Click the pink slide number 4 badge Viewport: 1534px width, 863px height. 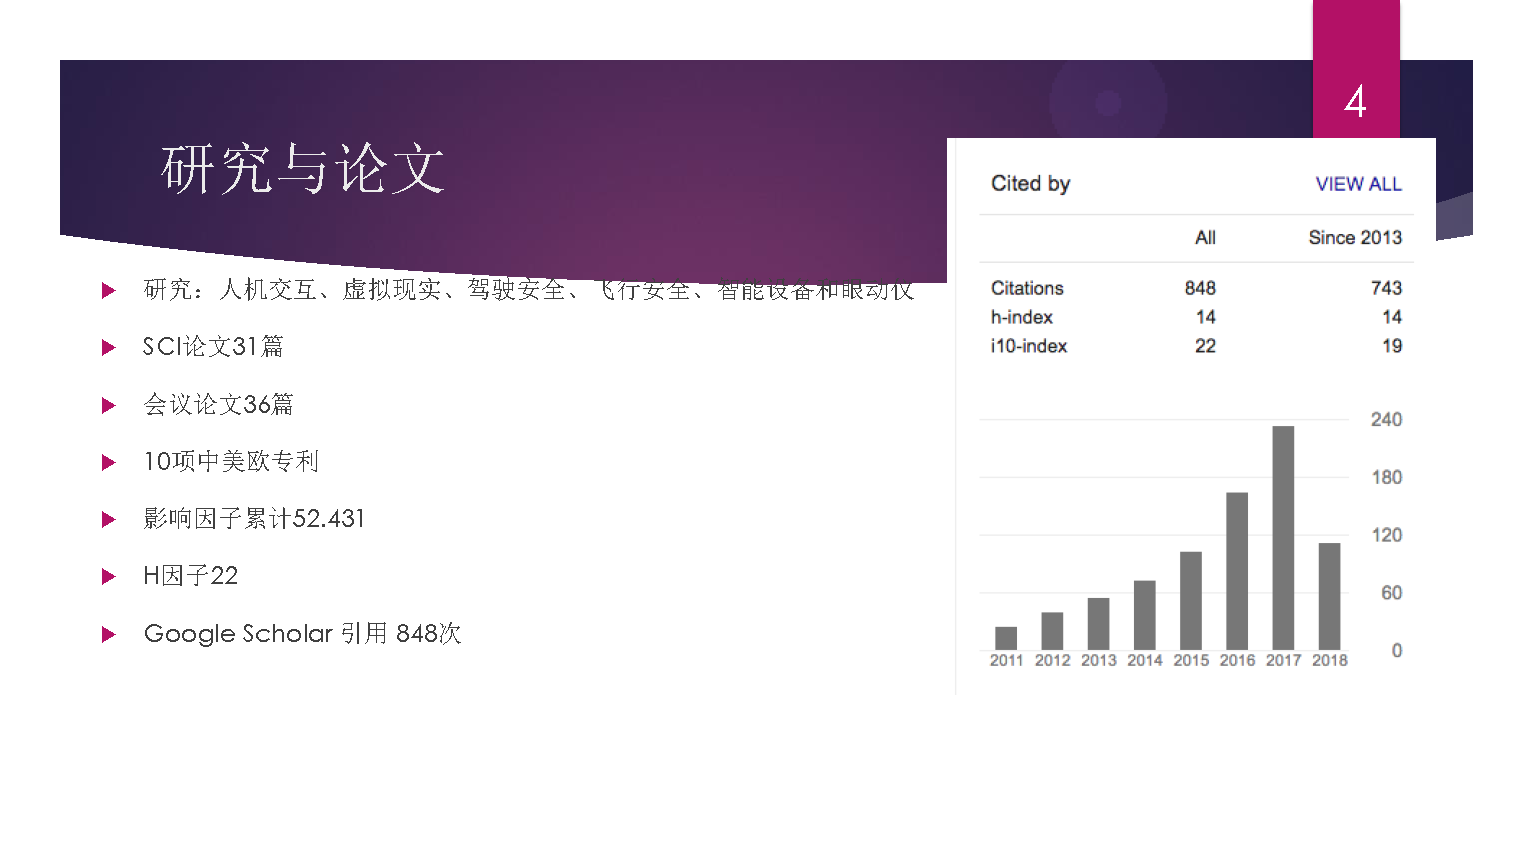coord(1355,100)
